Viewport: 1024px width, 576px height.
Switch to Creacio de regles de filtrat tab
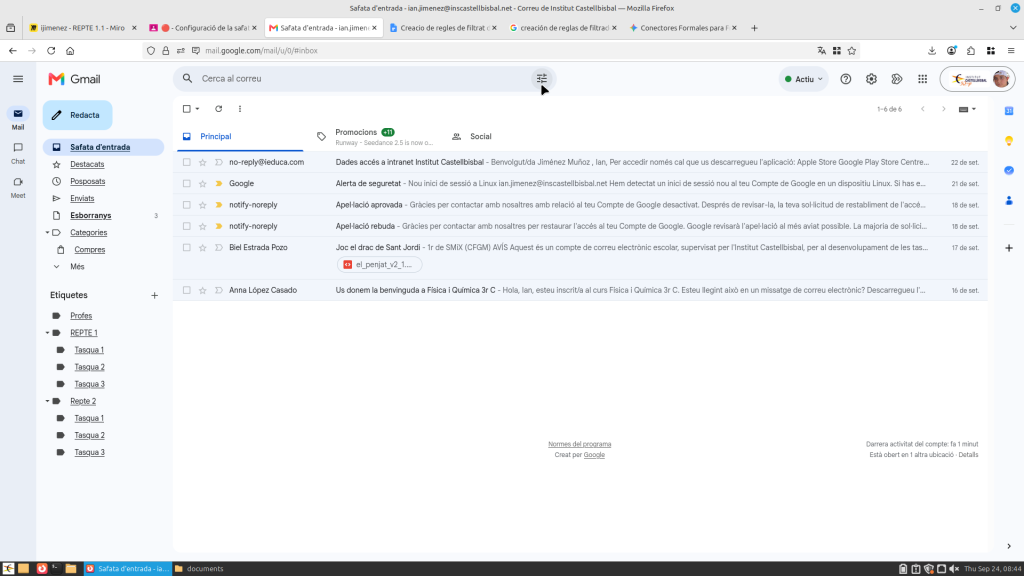click(444, 28)
